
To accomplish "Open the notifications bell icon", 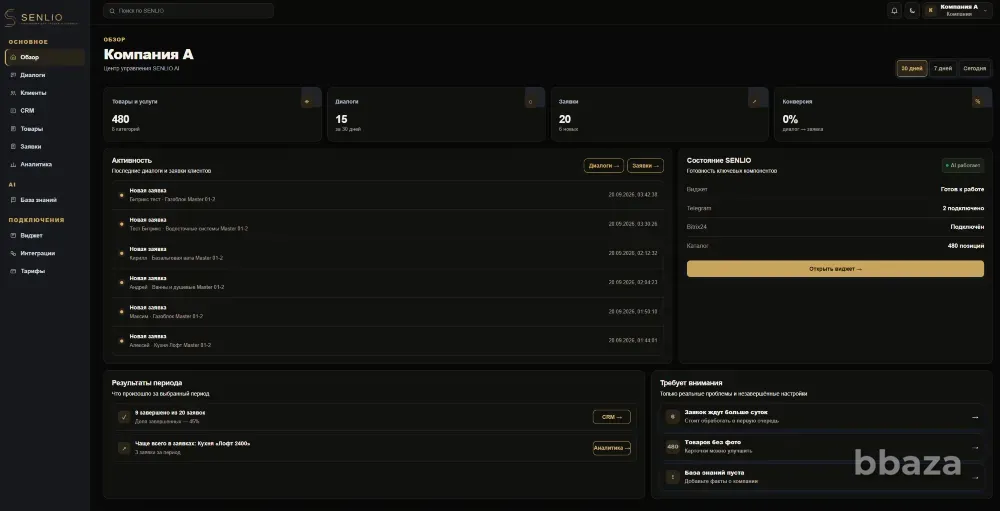I will (895, 10).
